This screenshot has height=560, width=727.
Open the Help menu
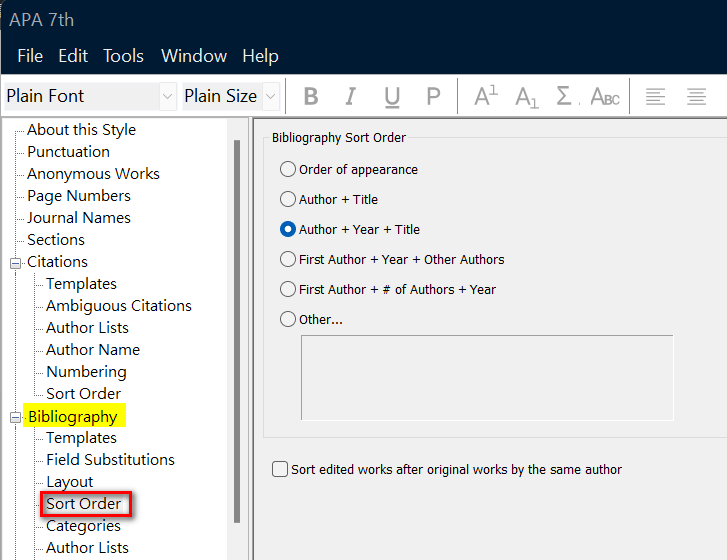pos(260,56)
